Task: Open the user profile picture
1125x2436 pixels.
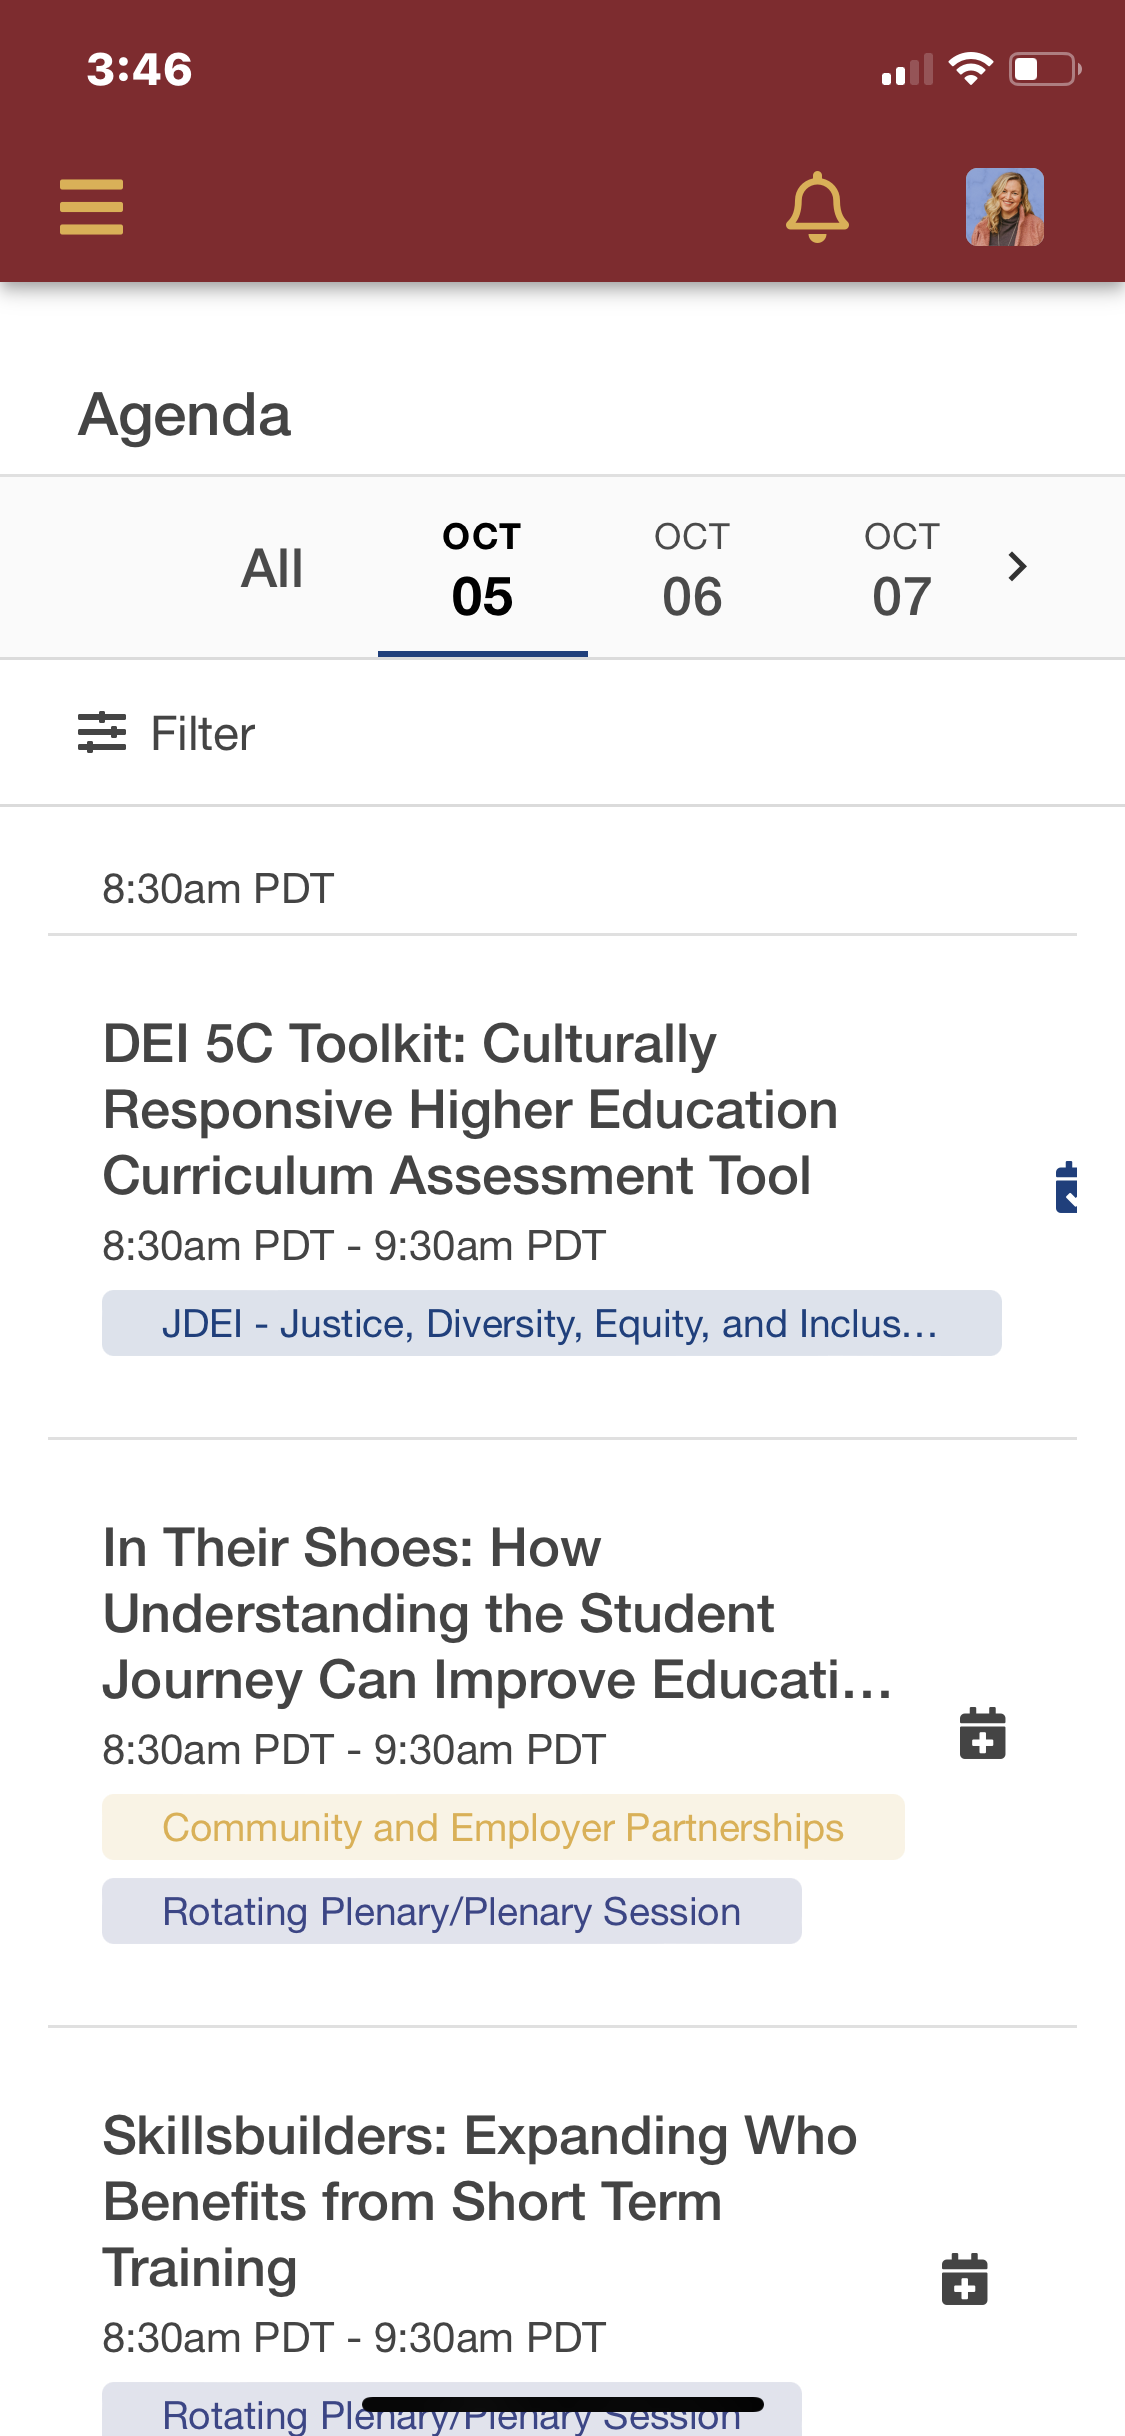Action: tap(1004, 207)
